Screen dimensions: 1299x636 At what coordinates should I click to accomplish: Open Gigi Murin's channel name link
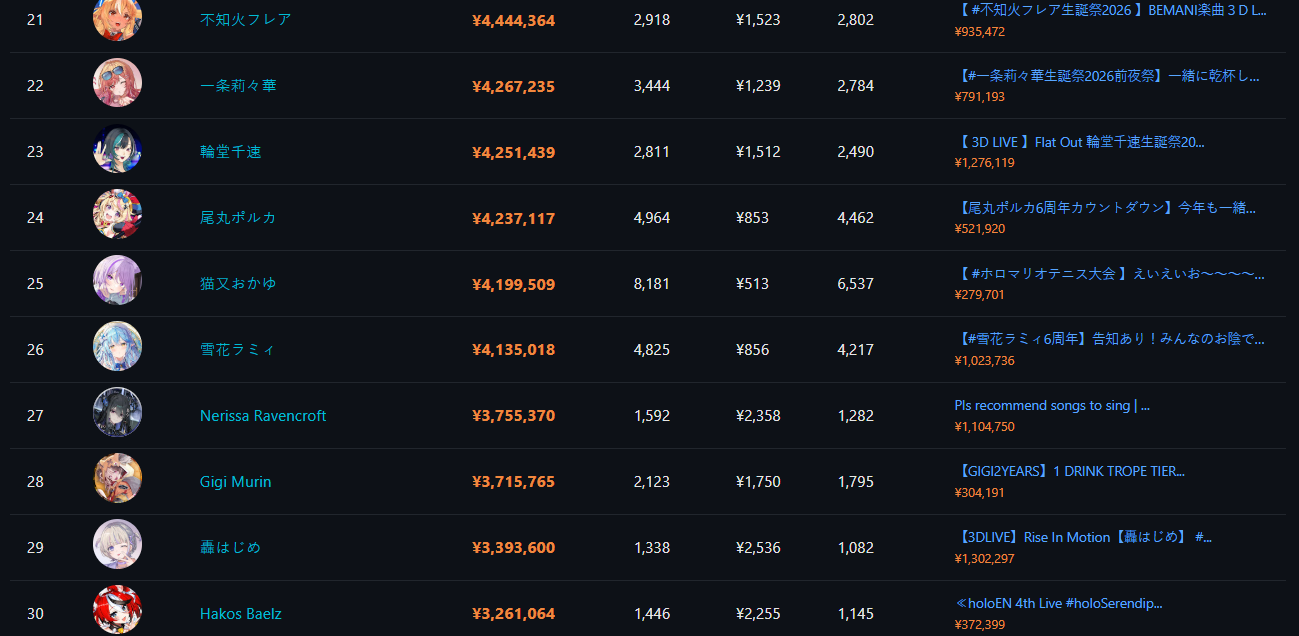tap(236, 482)
